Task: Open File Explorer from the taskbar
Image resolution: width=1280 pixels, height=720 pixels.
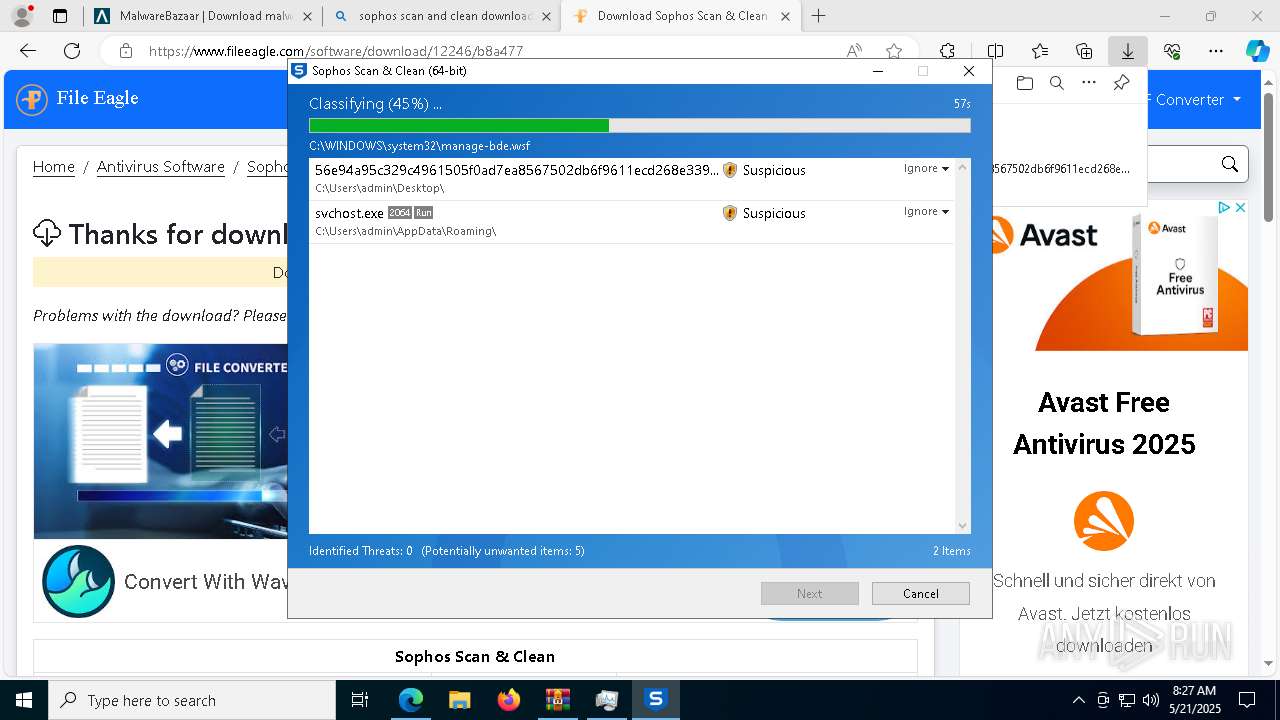Action: click(x=459, y=700)
